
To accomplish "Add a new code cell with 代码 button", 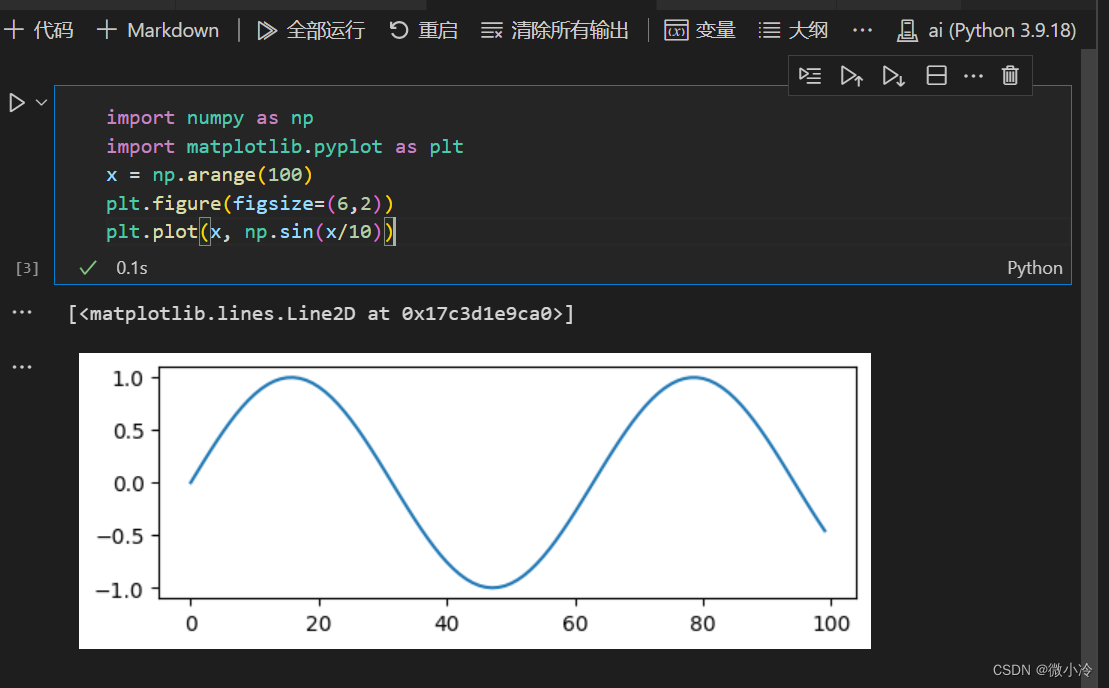I will 38,30.
